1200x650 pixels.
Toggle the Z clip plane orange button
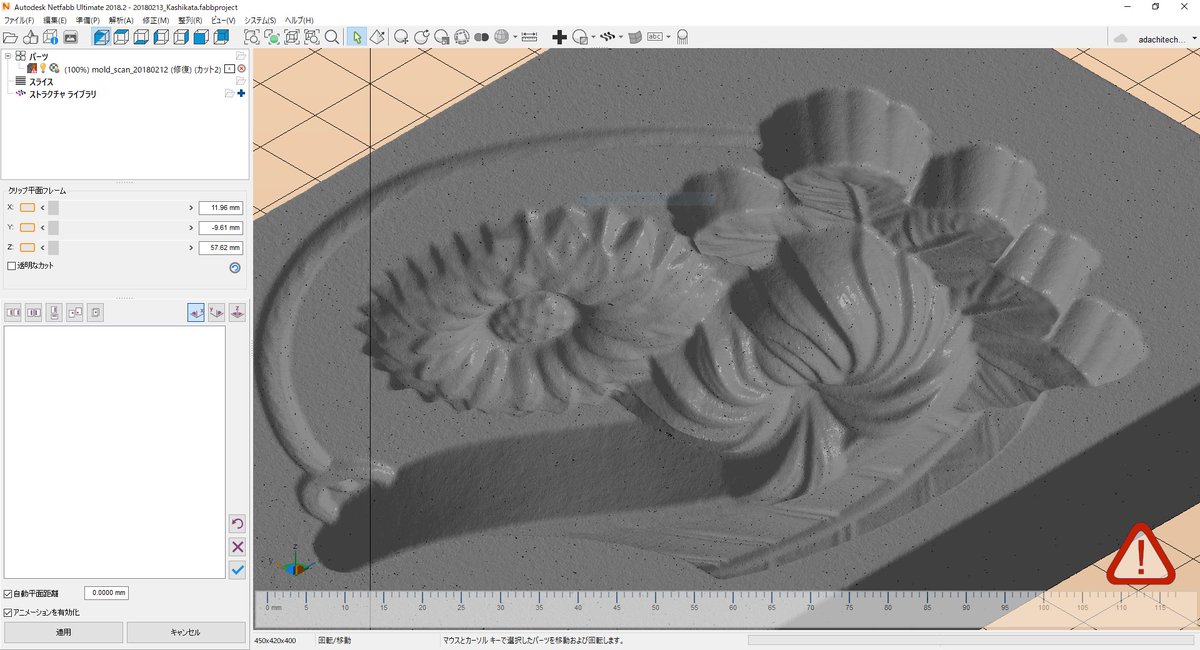coord(28,247)
